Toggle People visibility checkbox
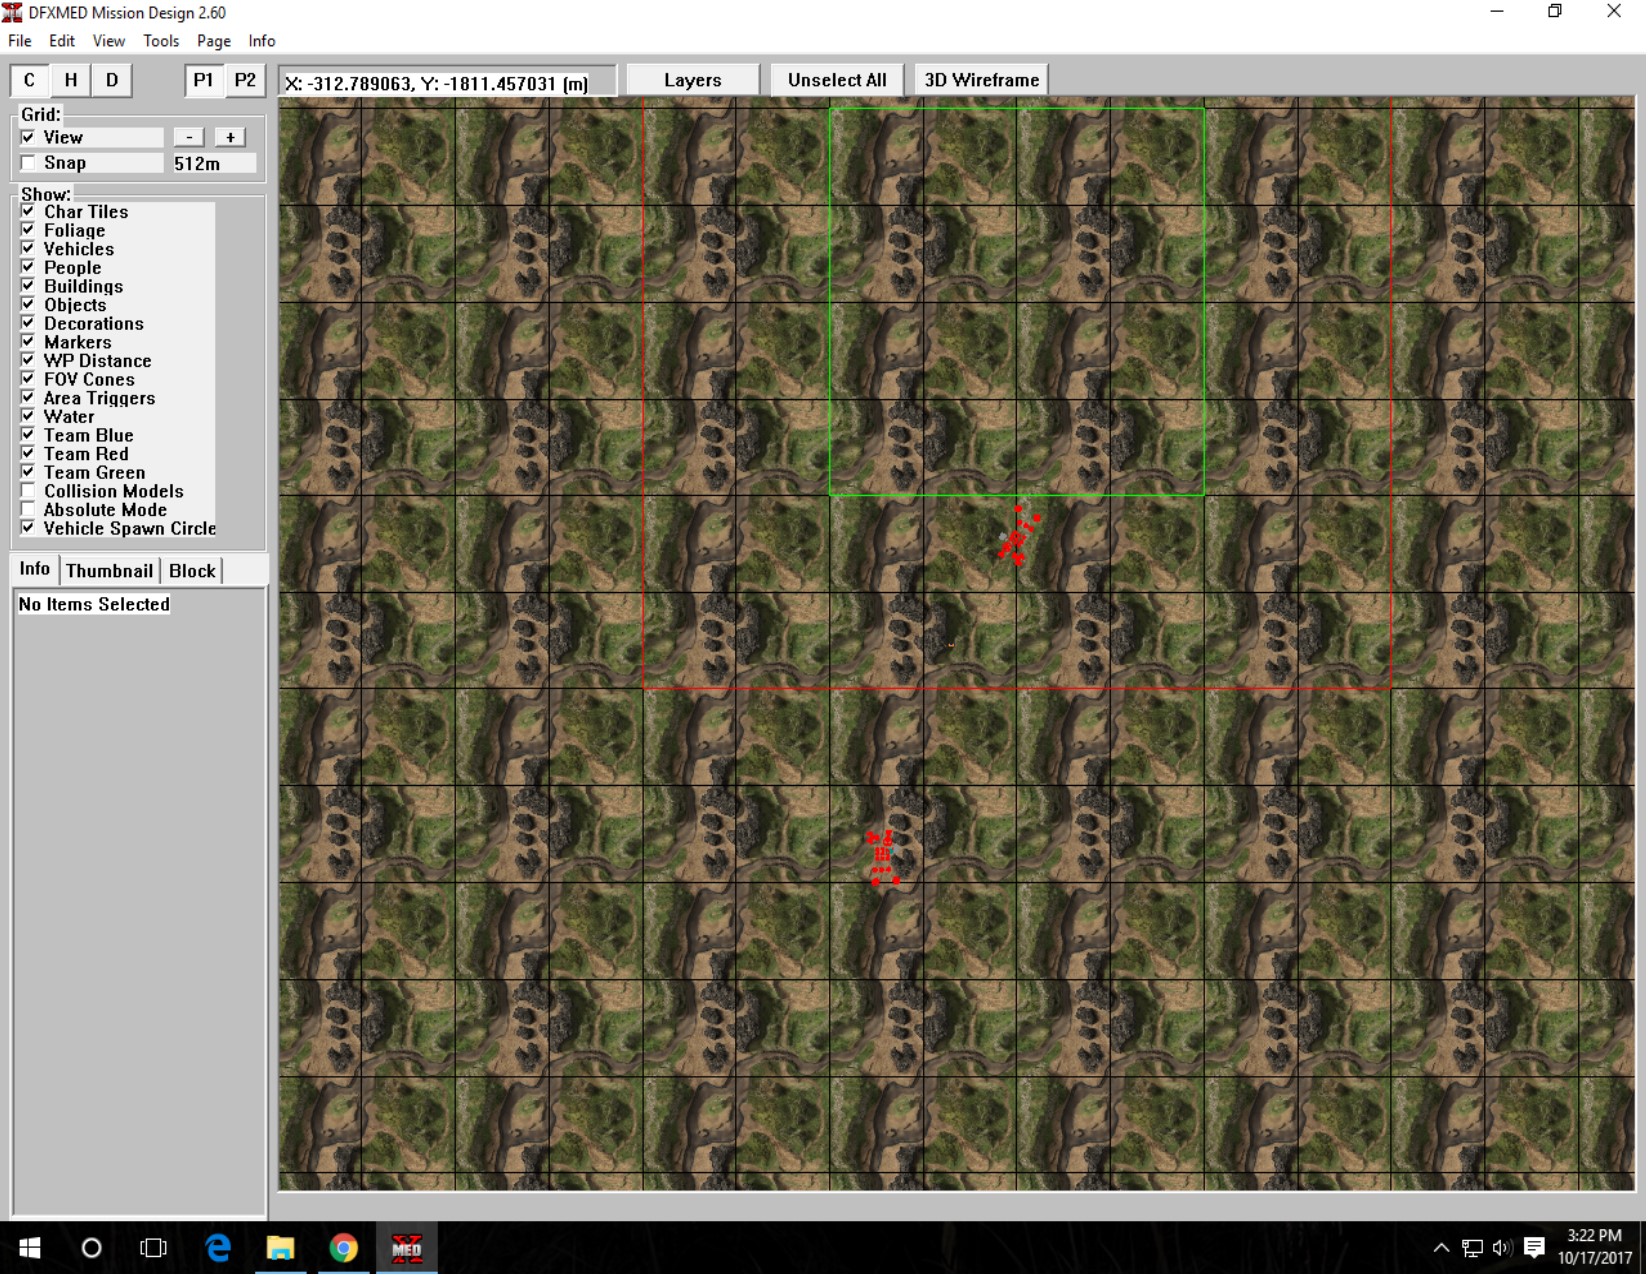This screenshot has width=1650, height=1275. click(28, 268)
